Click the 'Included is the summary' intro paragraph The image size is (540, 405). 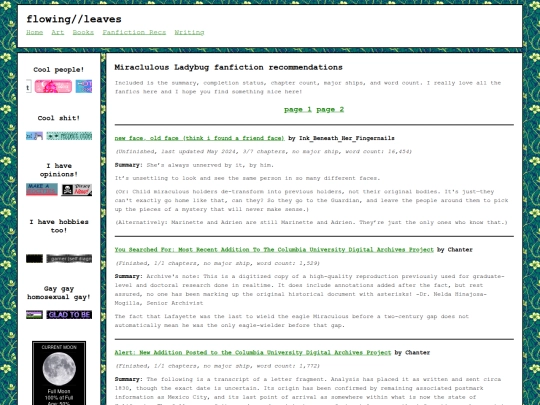pos(308,87)
